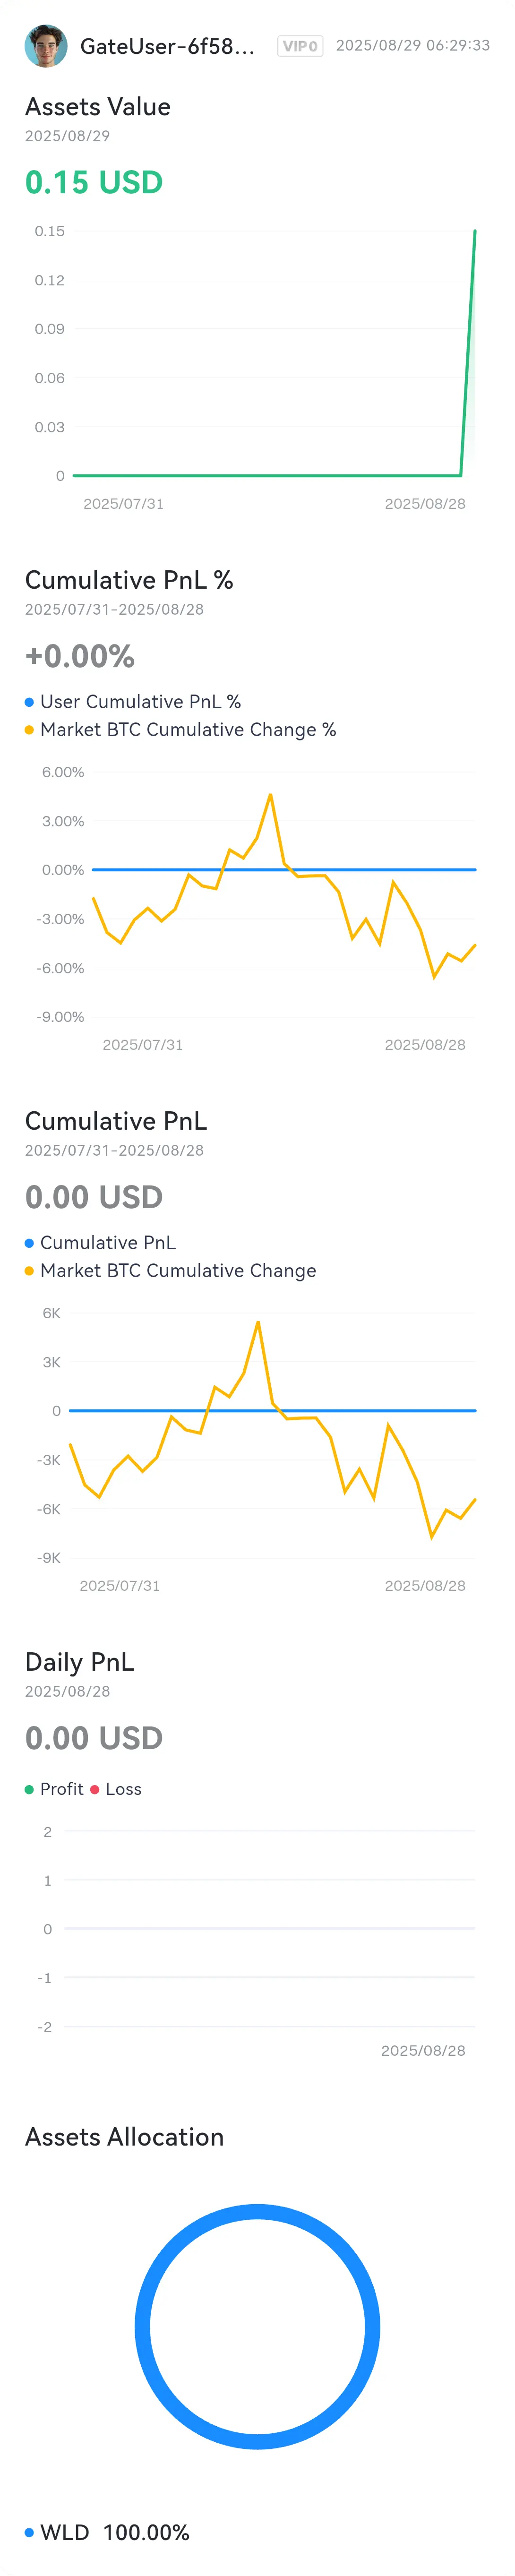Viewport: 515px width, 2576px height.
Task: Select the WLD 100.00% legend dot
Action: [29, 2532]
